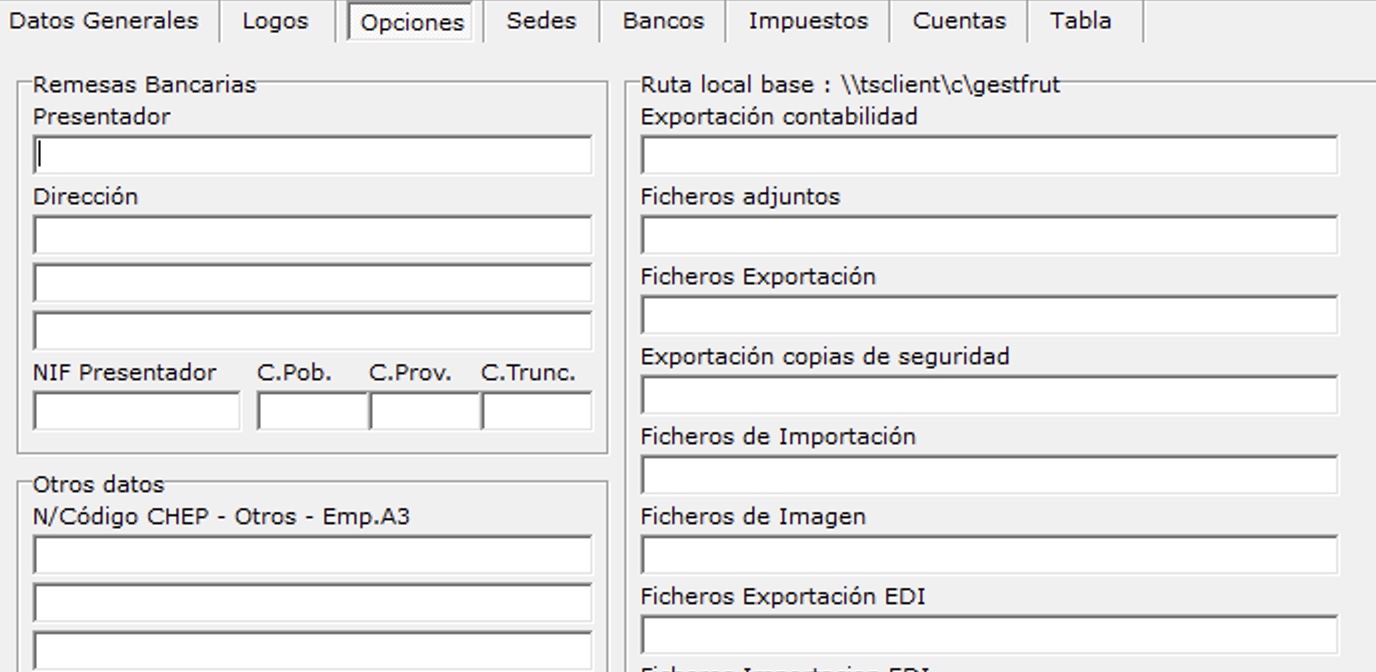
Task: Select the C.Trunc. input box
Action: click(536, 412)
